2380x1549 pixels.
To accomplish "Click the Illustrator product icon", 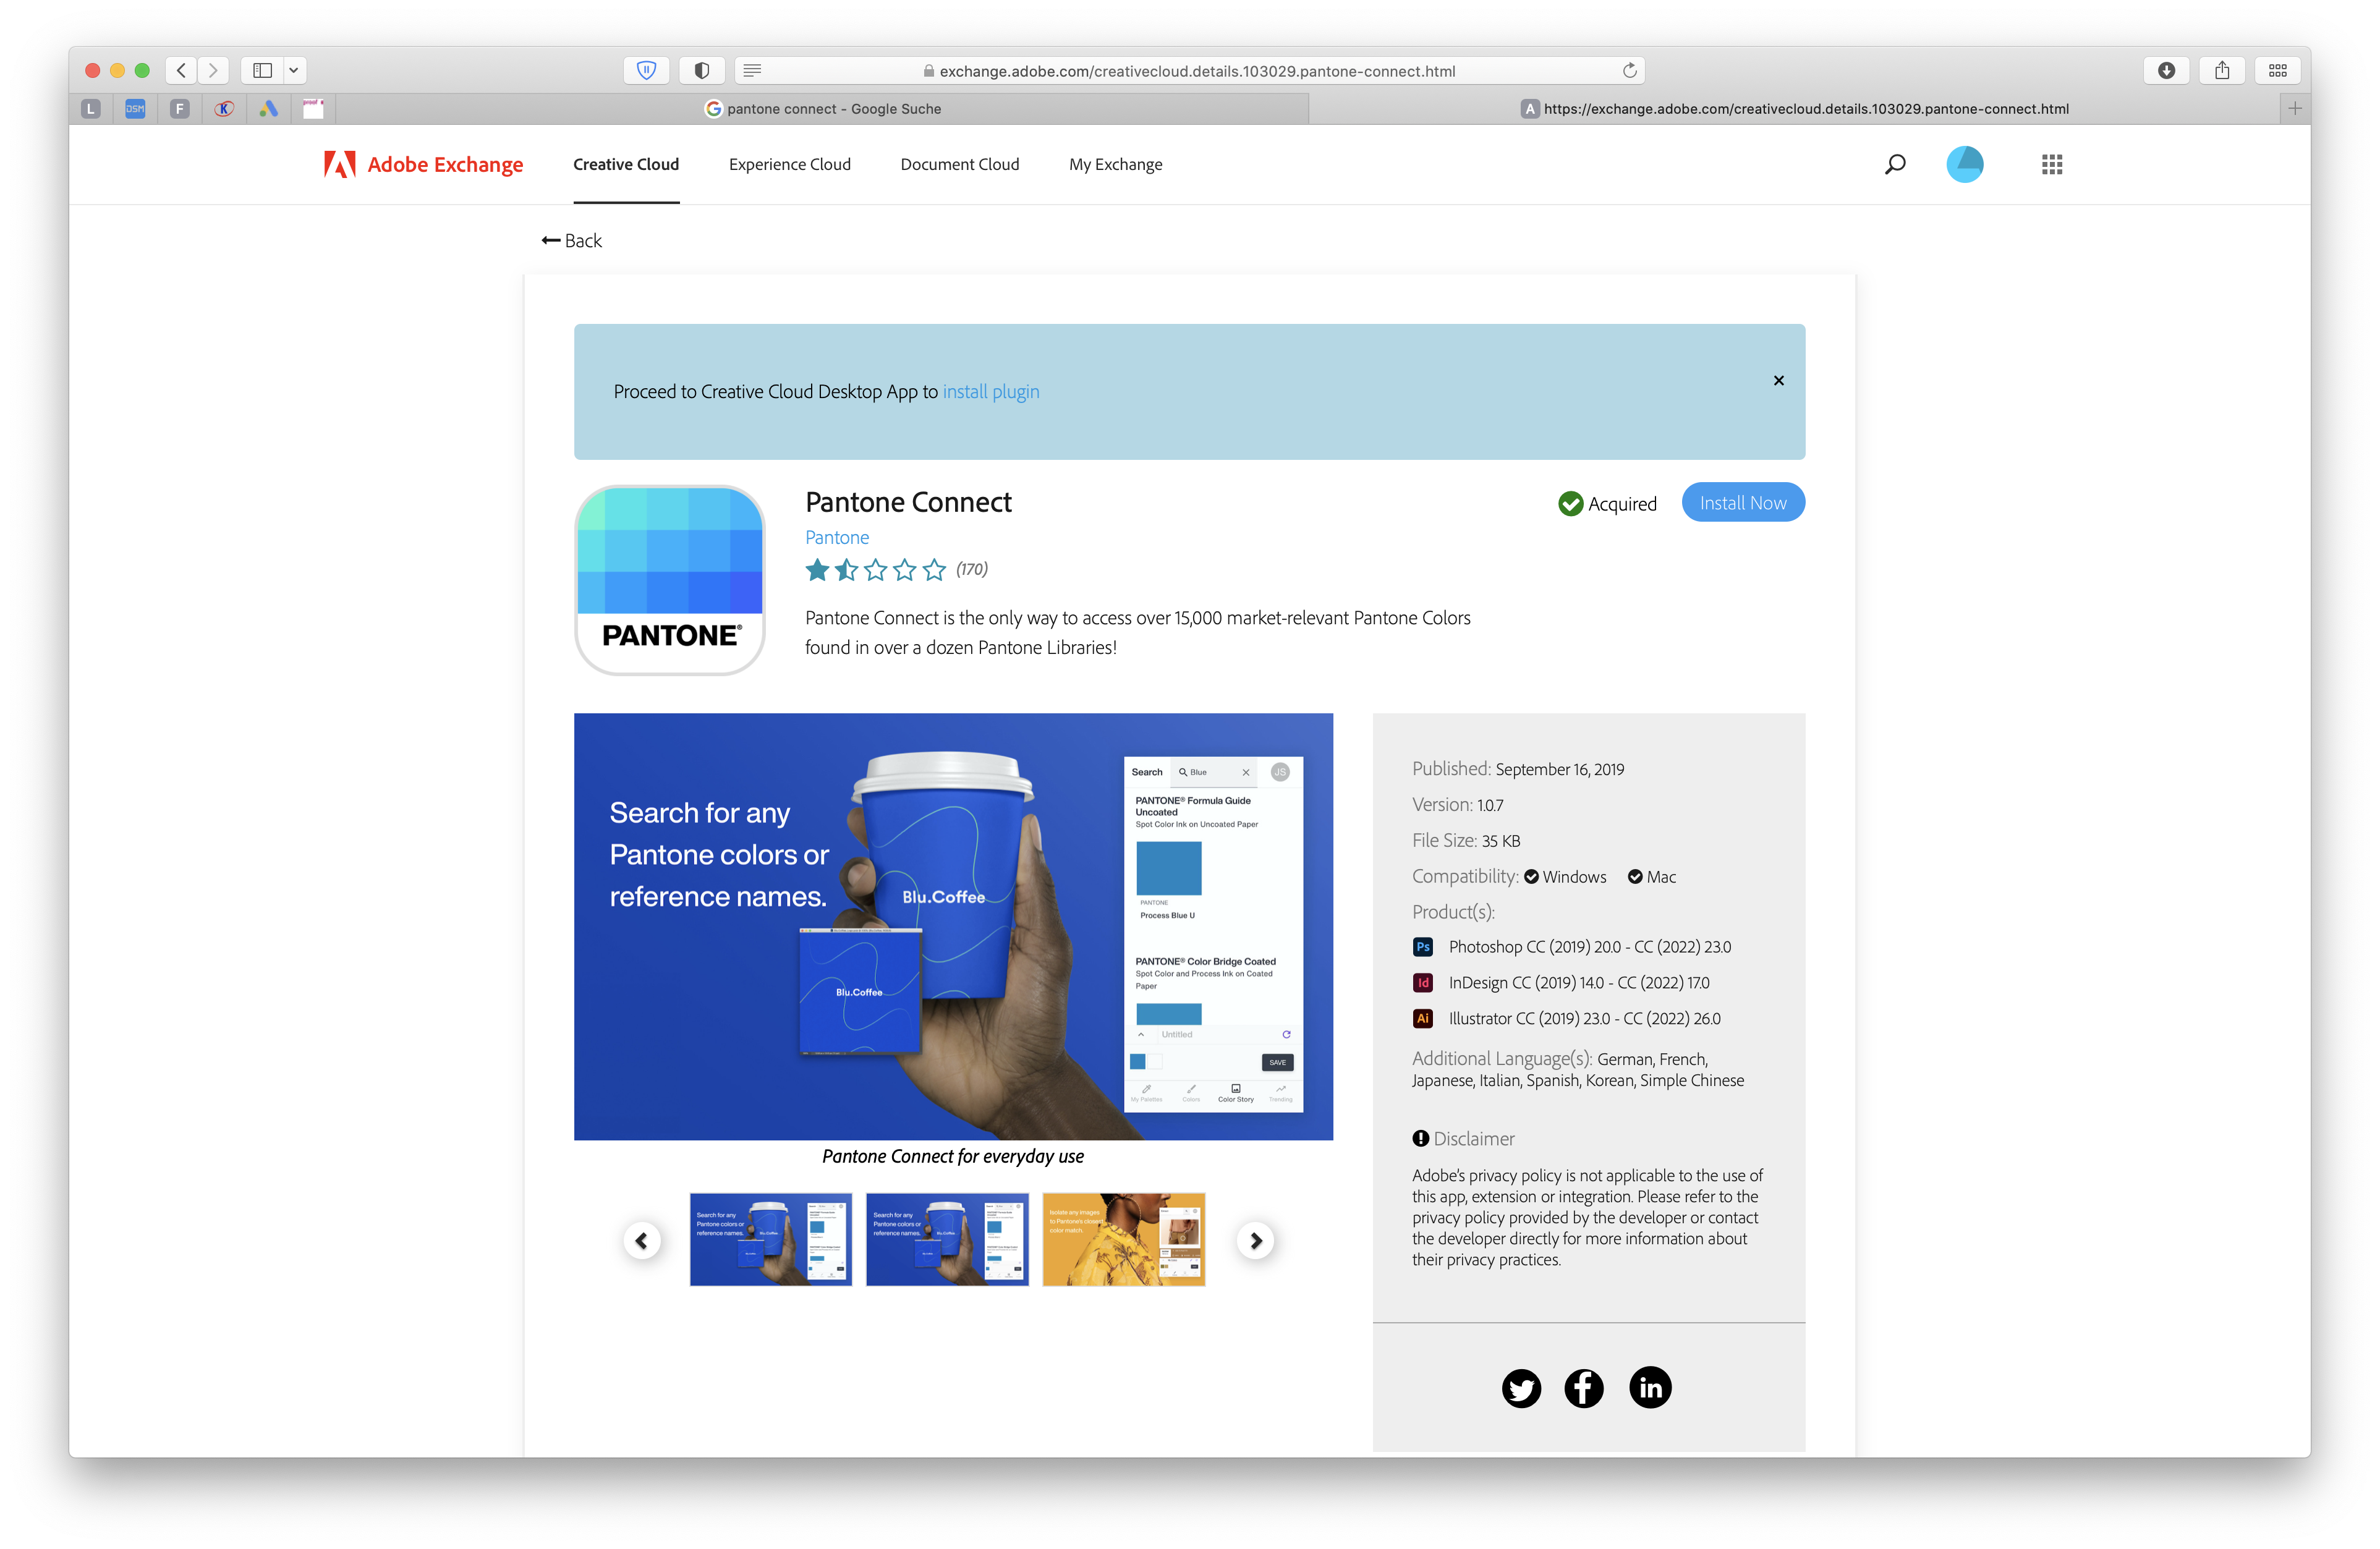I will click(x=1422, y=1018).
